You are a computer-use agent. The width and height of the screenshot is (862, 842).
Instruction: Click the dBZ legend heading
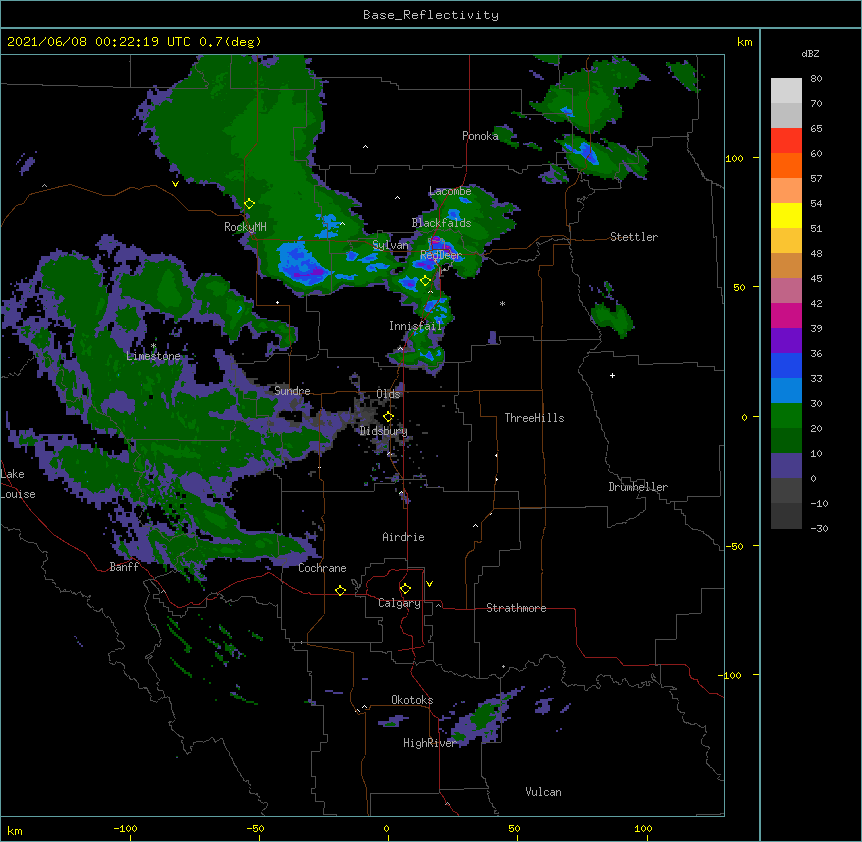[810, 53]
